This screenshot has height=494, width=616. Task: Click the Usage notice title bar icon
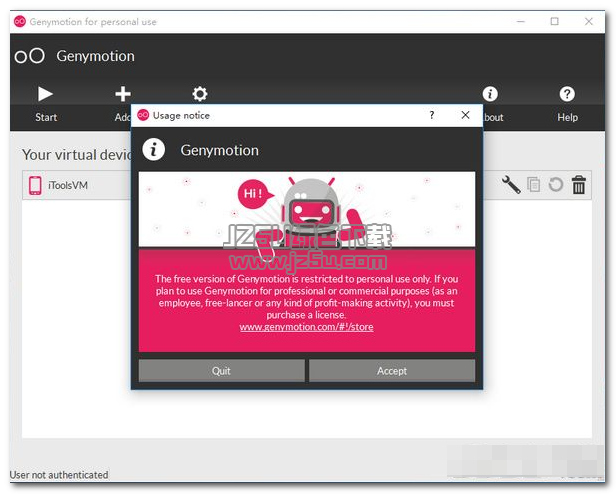(x=143, y=115)
